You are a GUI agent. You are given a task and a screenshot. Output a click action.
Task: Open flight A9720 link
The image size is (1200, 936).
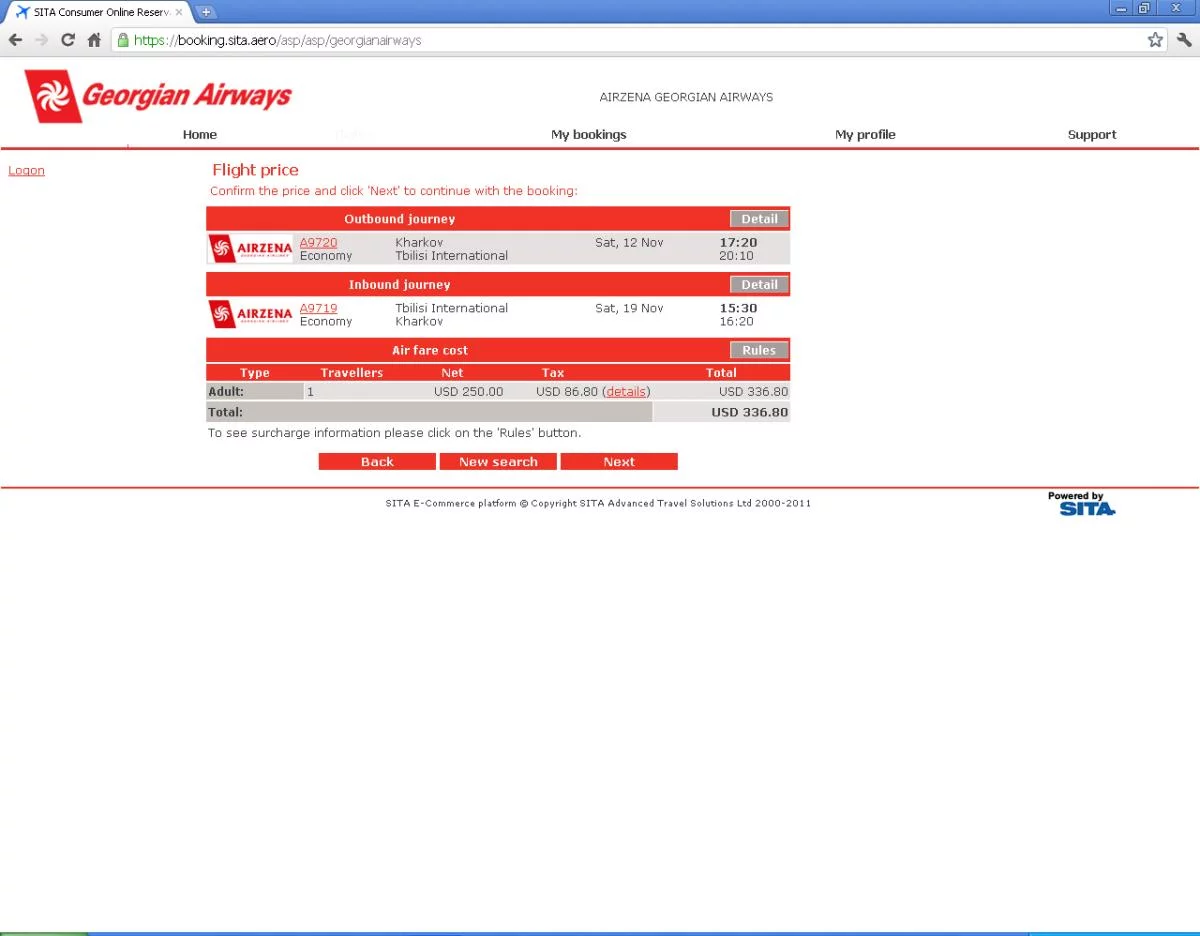319,242
